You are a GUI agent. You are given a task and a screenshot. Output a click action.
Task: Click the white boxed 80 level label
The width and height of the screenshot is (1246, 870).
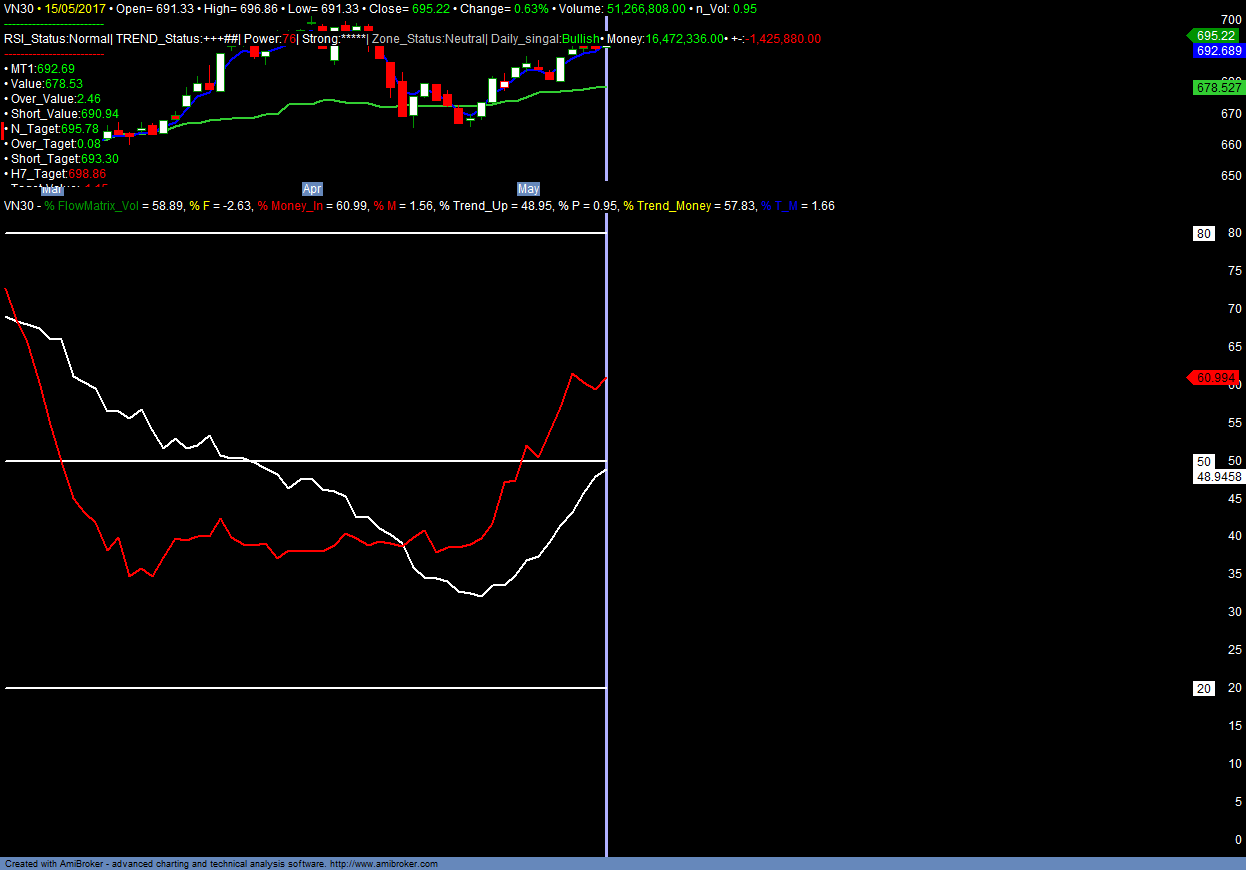point(1204,233)
